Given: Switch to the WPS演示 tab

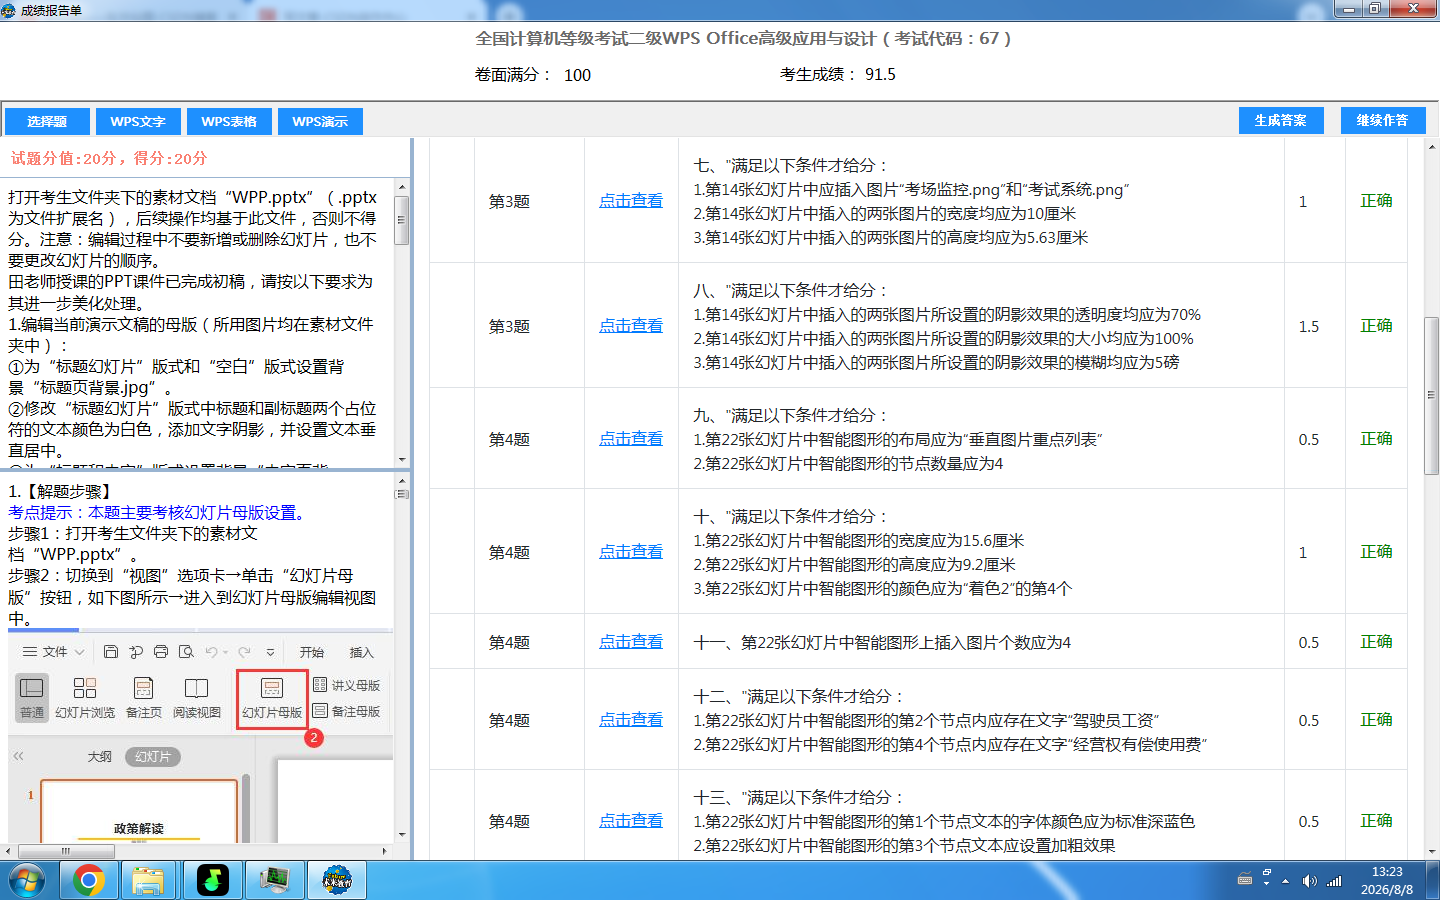Looking at the screenshot, I should 320,122.
